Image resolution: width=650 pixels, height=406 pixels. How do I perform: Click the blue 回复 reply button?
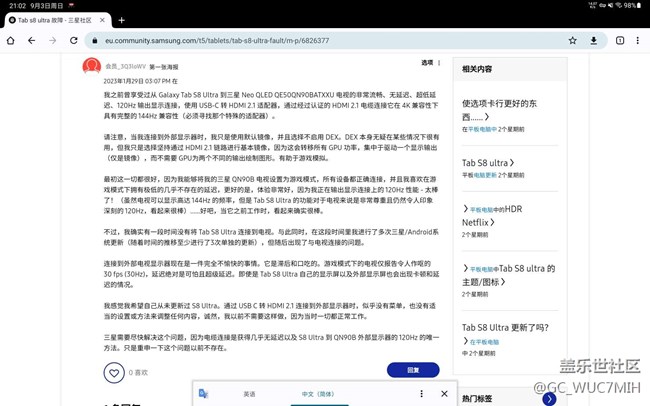[x=413, y=370]
